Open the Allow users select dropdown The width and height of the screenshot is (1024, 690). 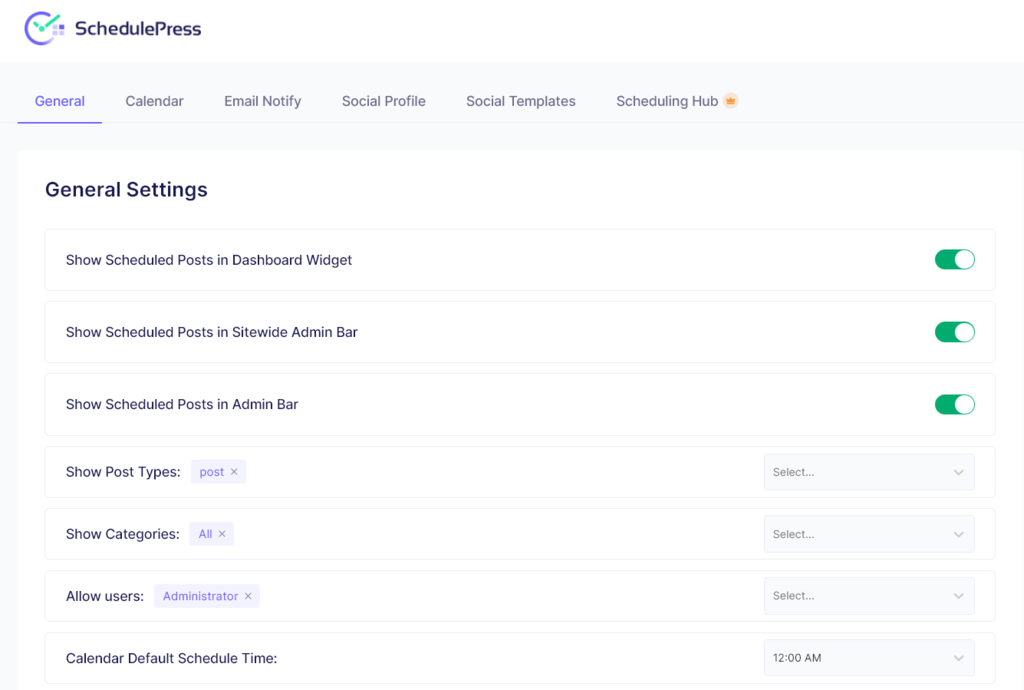(x=868, y=595)
